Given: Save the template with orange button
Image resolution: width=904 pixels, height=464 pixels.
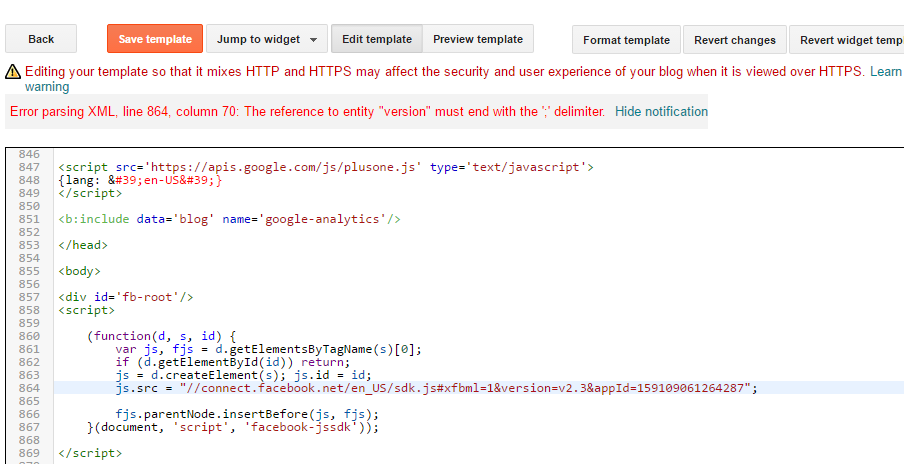Looking at the screenshot, I should [x=155, y=39].
